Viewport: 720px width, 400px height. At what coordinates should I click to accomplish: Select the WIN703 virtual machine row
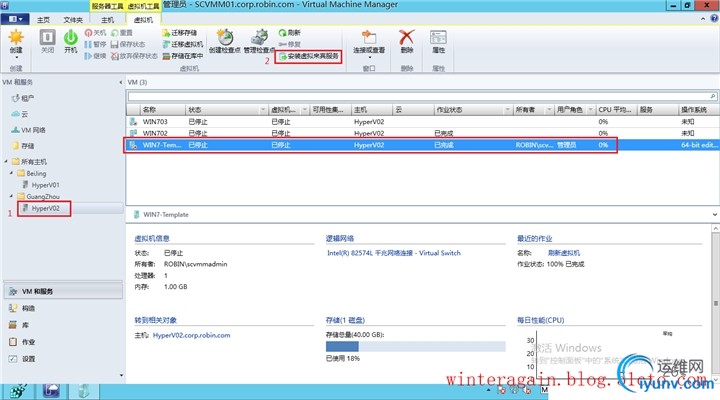422,122
